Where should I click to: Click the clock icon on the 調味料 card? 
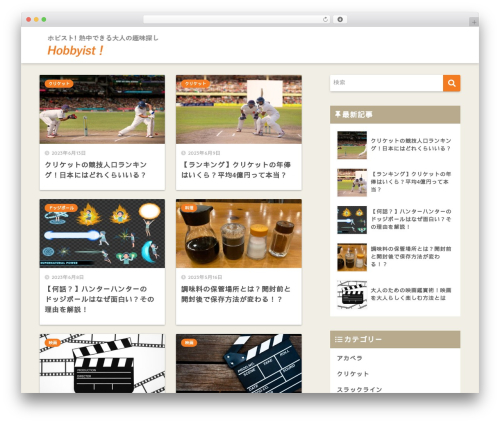(183, 277)
